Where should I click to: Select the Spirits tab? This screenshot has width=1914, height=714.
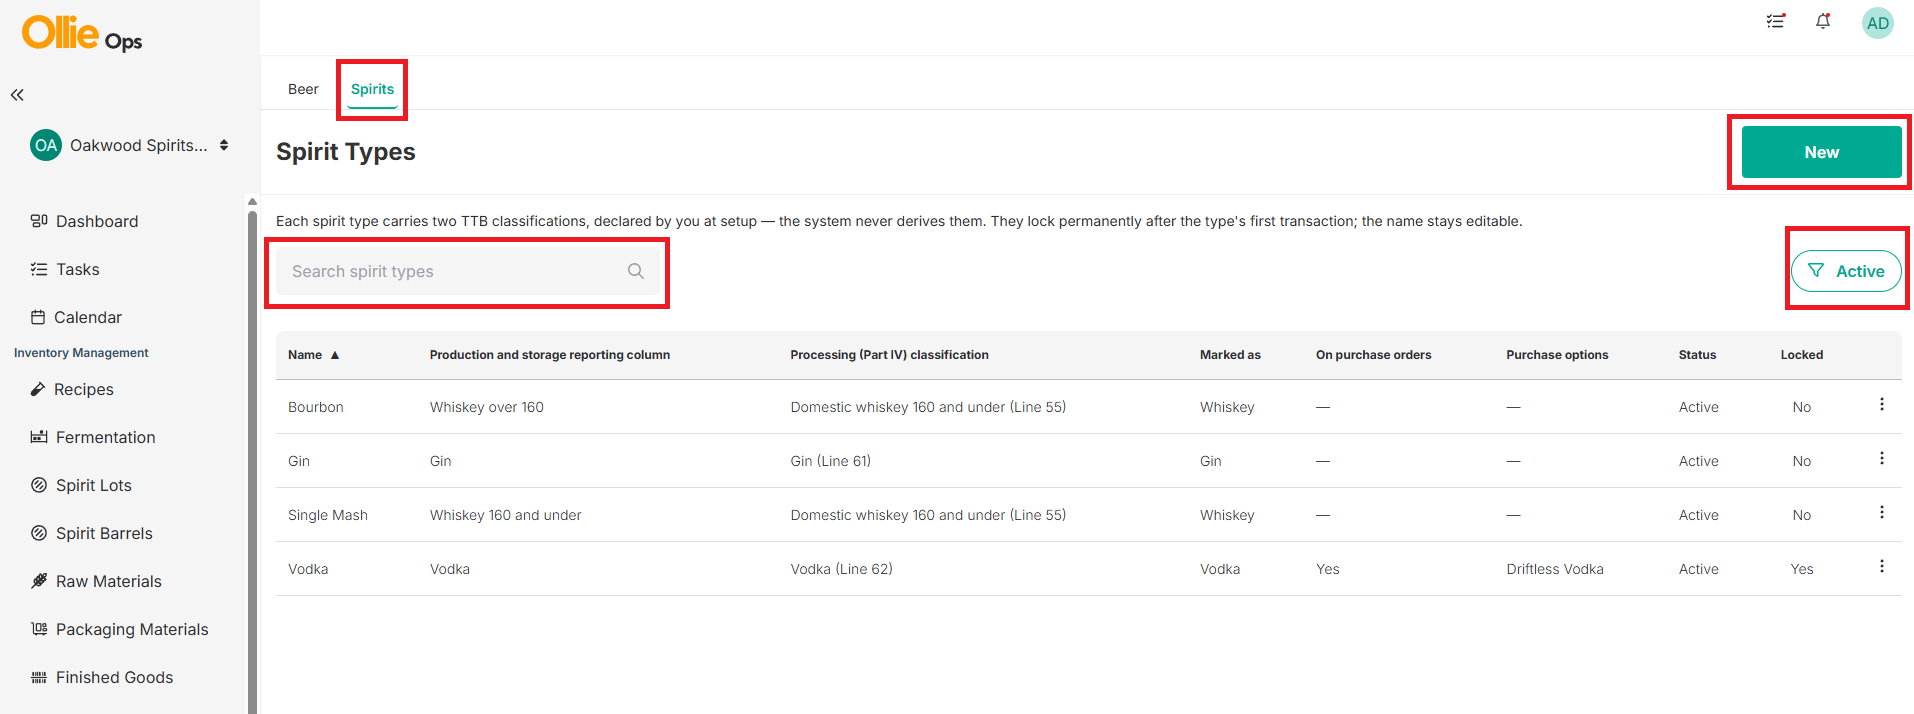(372, 89)
